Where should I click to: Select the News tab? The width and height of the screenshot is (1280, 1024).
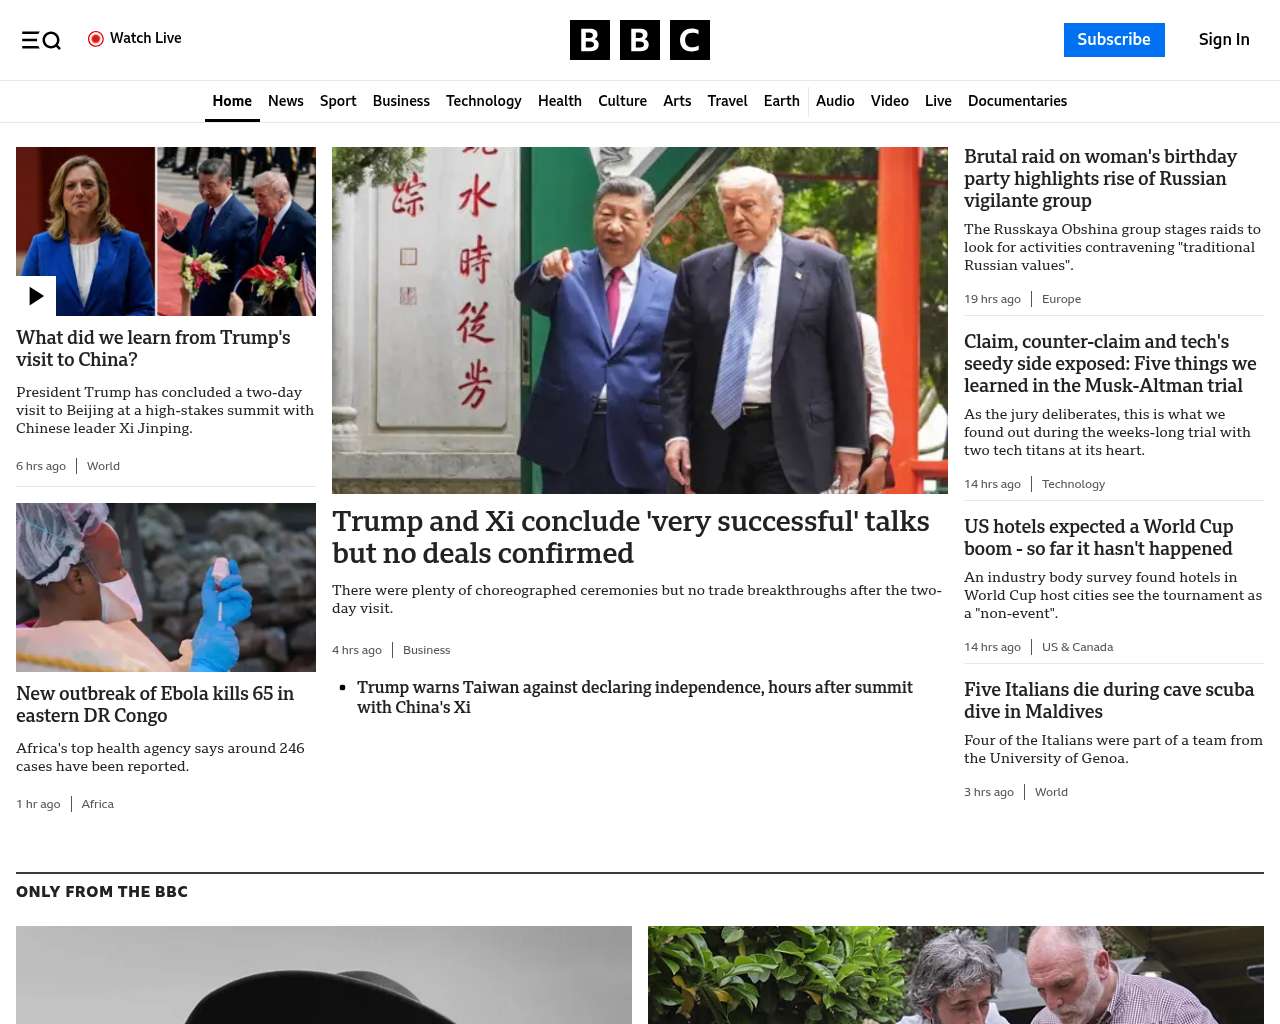(286, 101)
